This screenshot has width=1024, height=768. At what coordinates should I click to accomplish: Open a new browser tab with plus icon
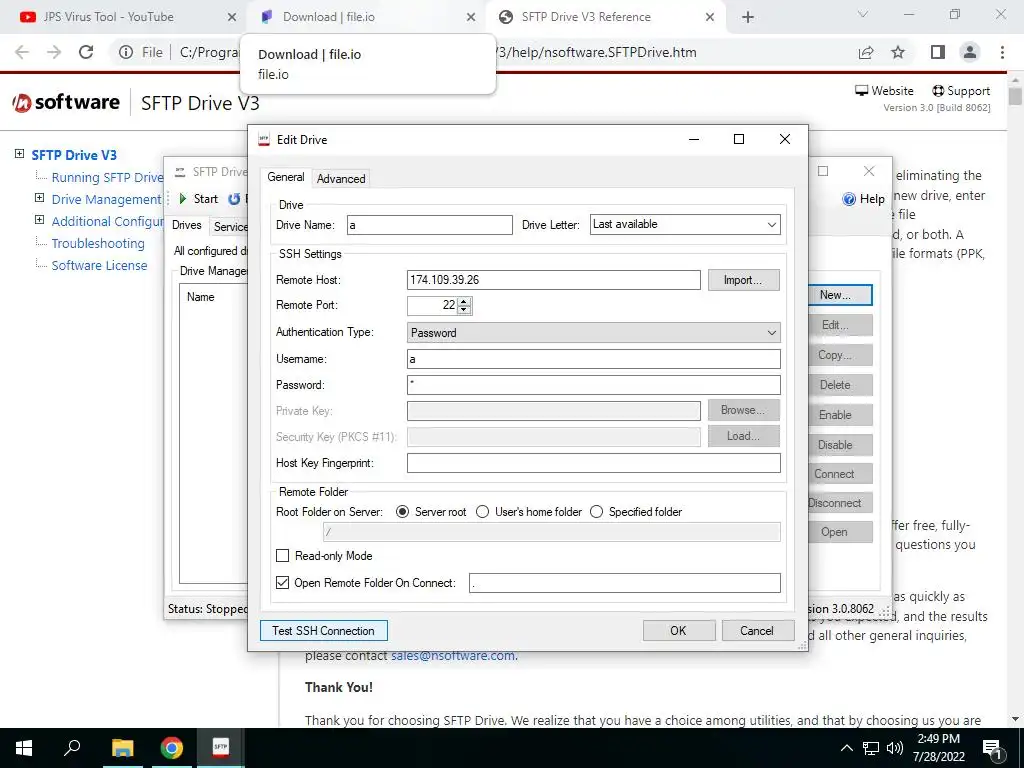(x=748, y=17)
